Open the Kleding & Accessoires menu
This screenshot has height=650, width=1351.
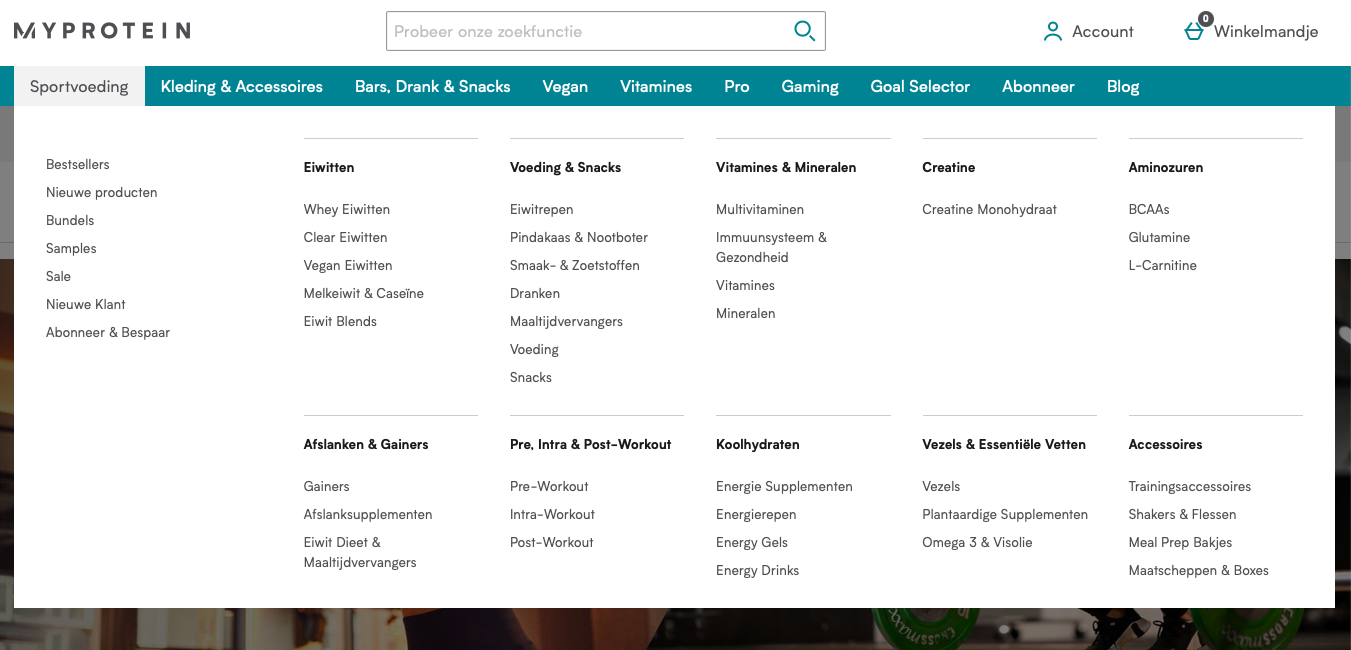pyautogui.click(x=241, y=86)
